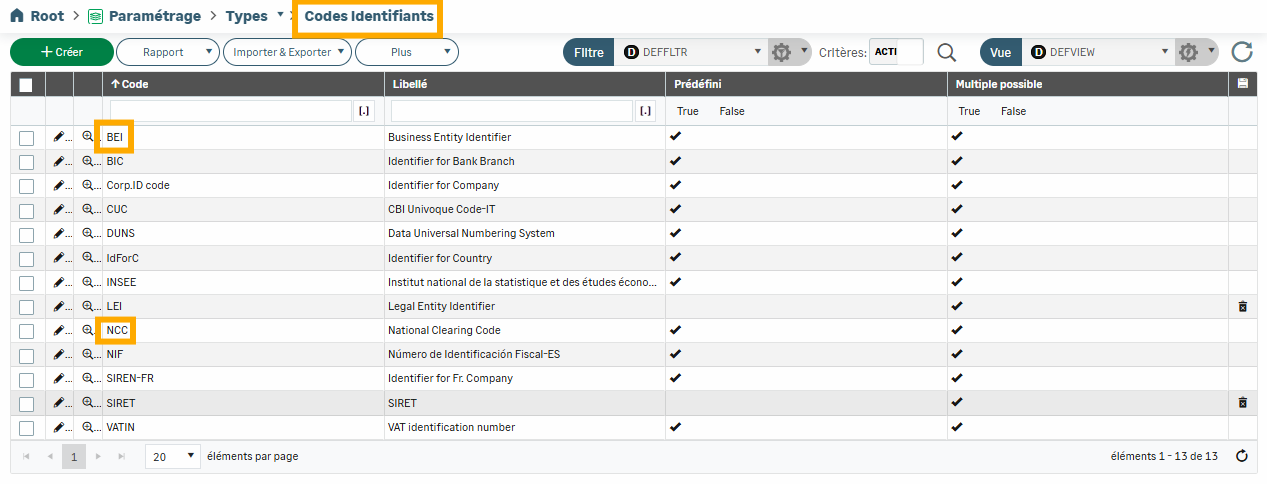Viewport: 1267px width, 484px height.
Task: Tick the checkbox for the DUNS row
Action: coord(27,234)
